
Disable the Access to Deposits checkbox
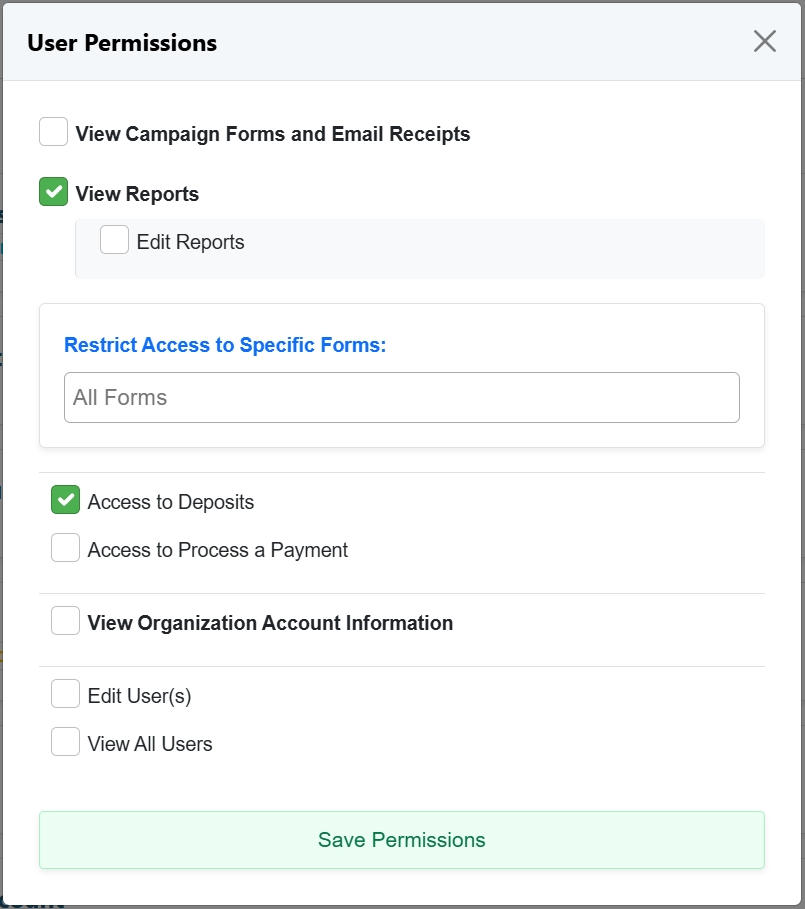(65, 500)
